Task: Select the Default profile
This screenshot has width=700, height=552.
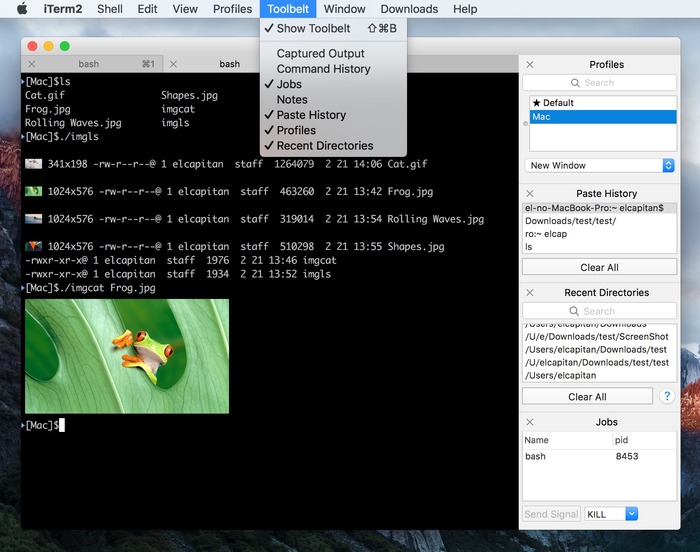Action: pos(603,103)
